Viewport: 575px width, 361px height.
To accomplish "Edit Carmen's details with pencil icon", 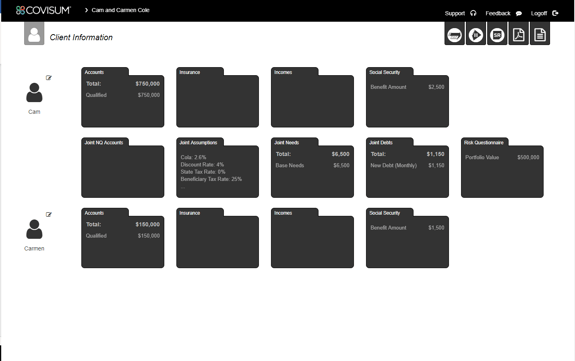I will [x=48, y=214].
